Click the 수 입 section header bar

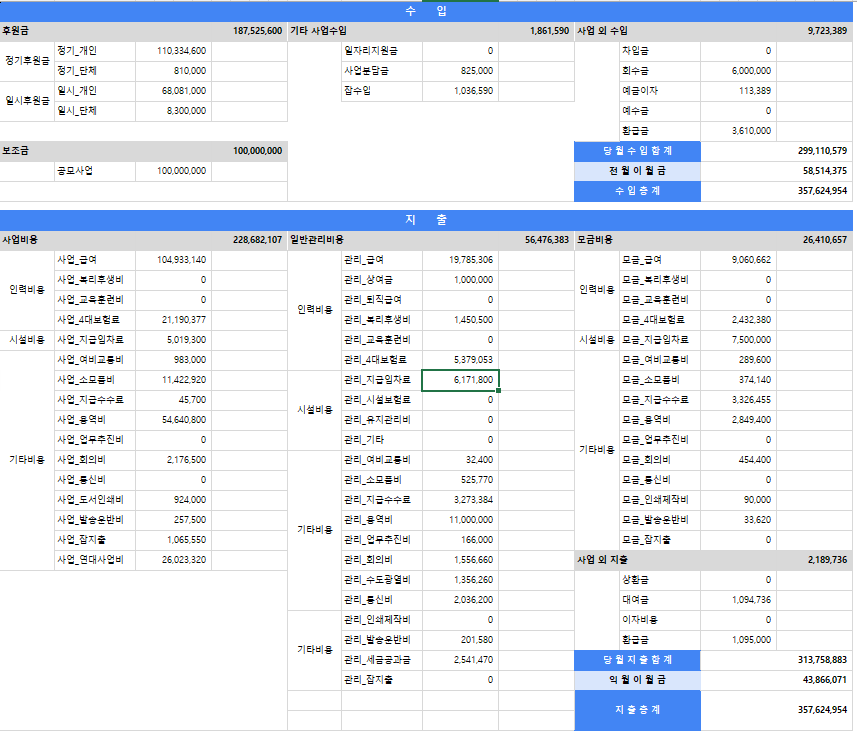point(426,11)
